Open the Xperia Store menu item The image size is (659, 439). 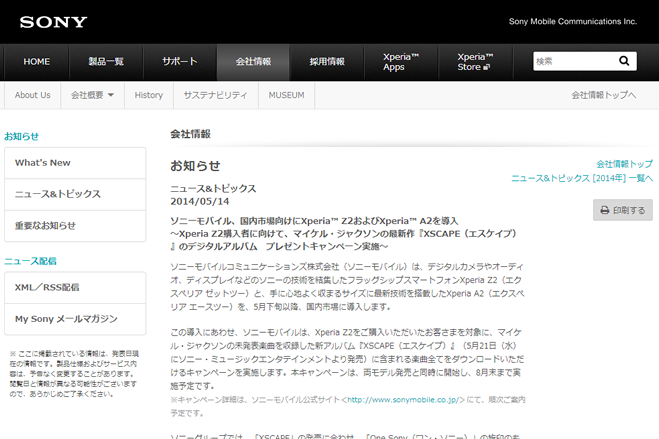[x=475, y=62]
